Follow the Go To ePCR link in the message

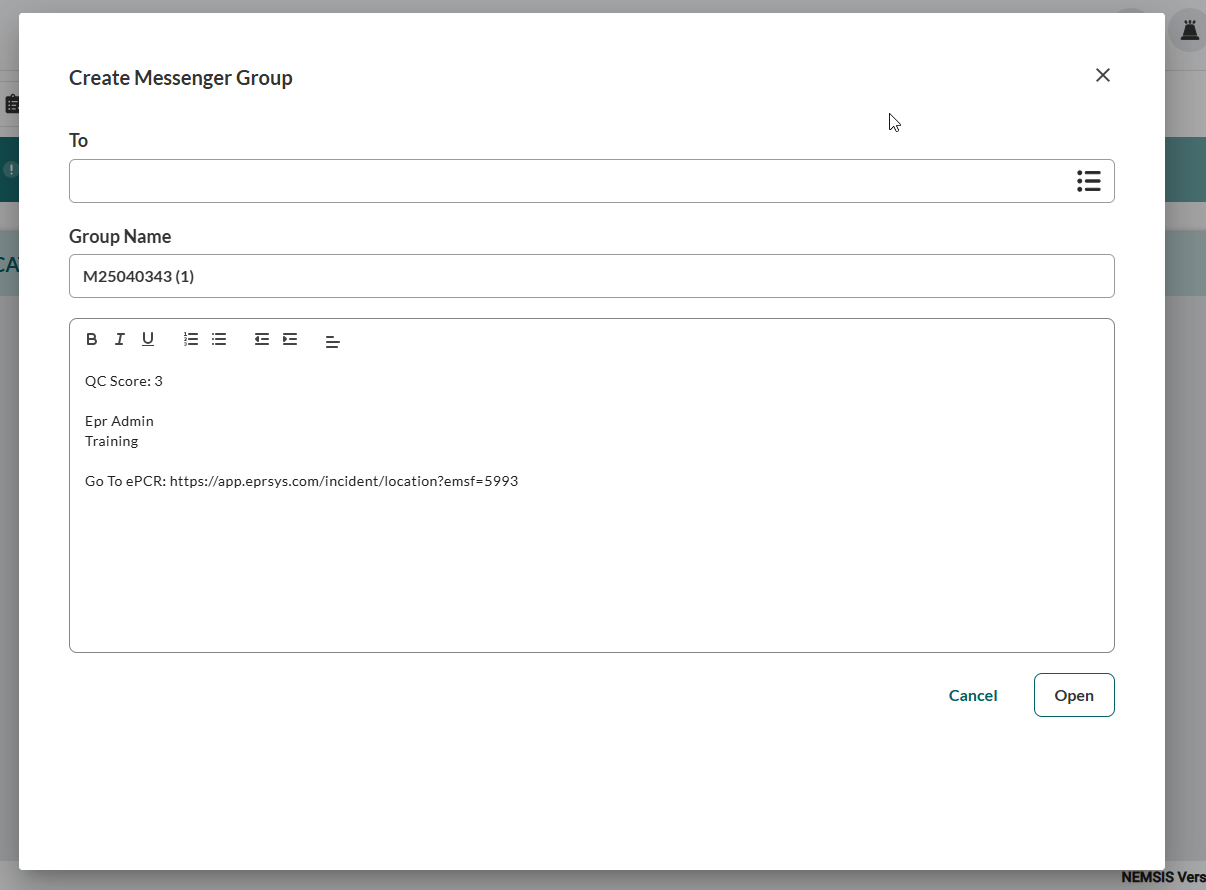click(x=344, y=481)
